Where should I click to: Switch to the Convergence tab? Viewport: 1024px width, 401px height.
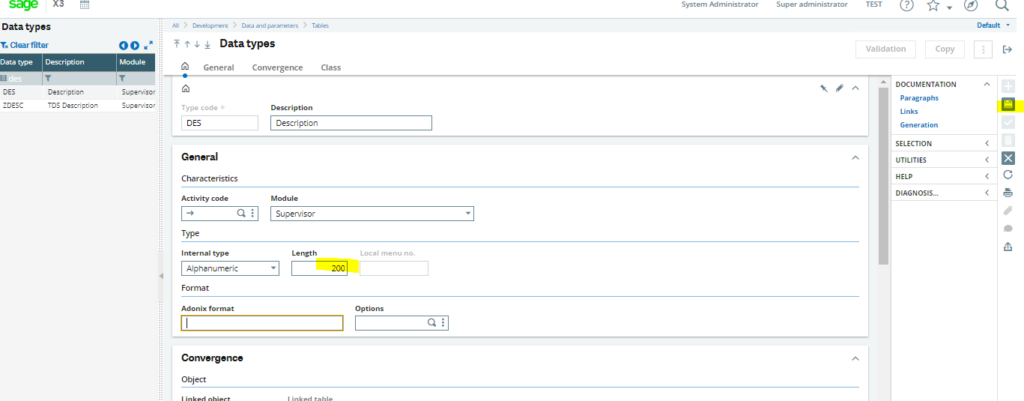tap(277, 67)
